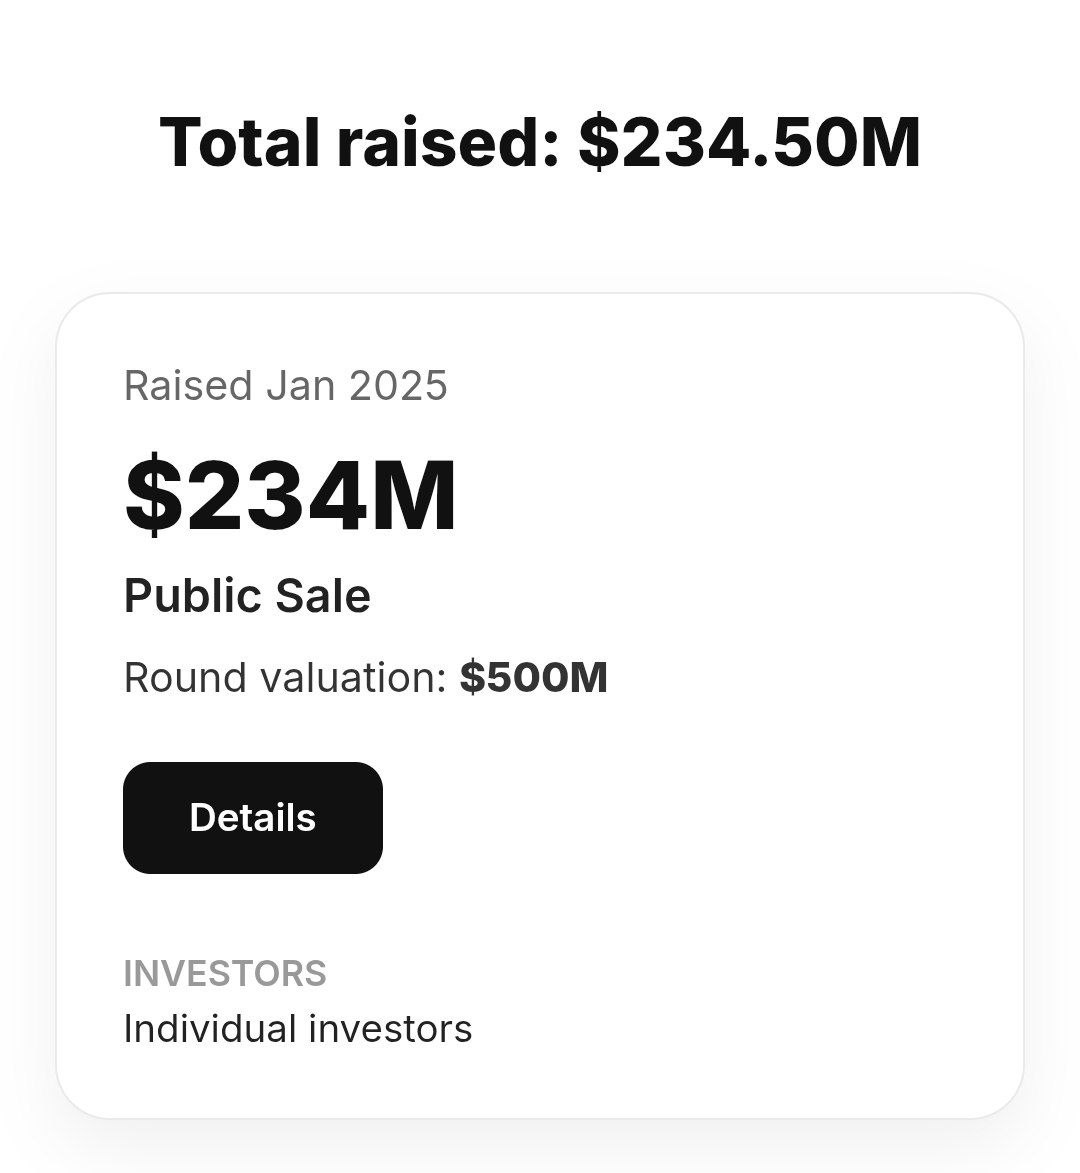The image size is (1080, 1173).
Task: Select the year '2025' in raised date
Action: click(398, 386)
